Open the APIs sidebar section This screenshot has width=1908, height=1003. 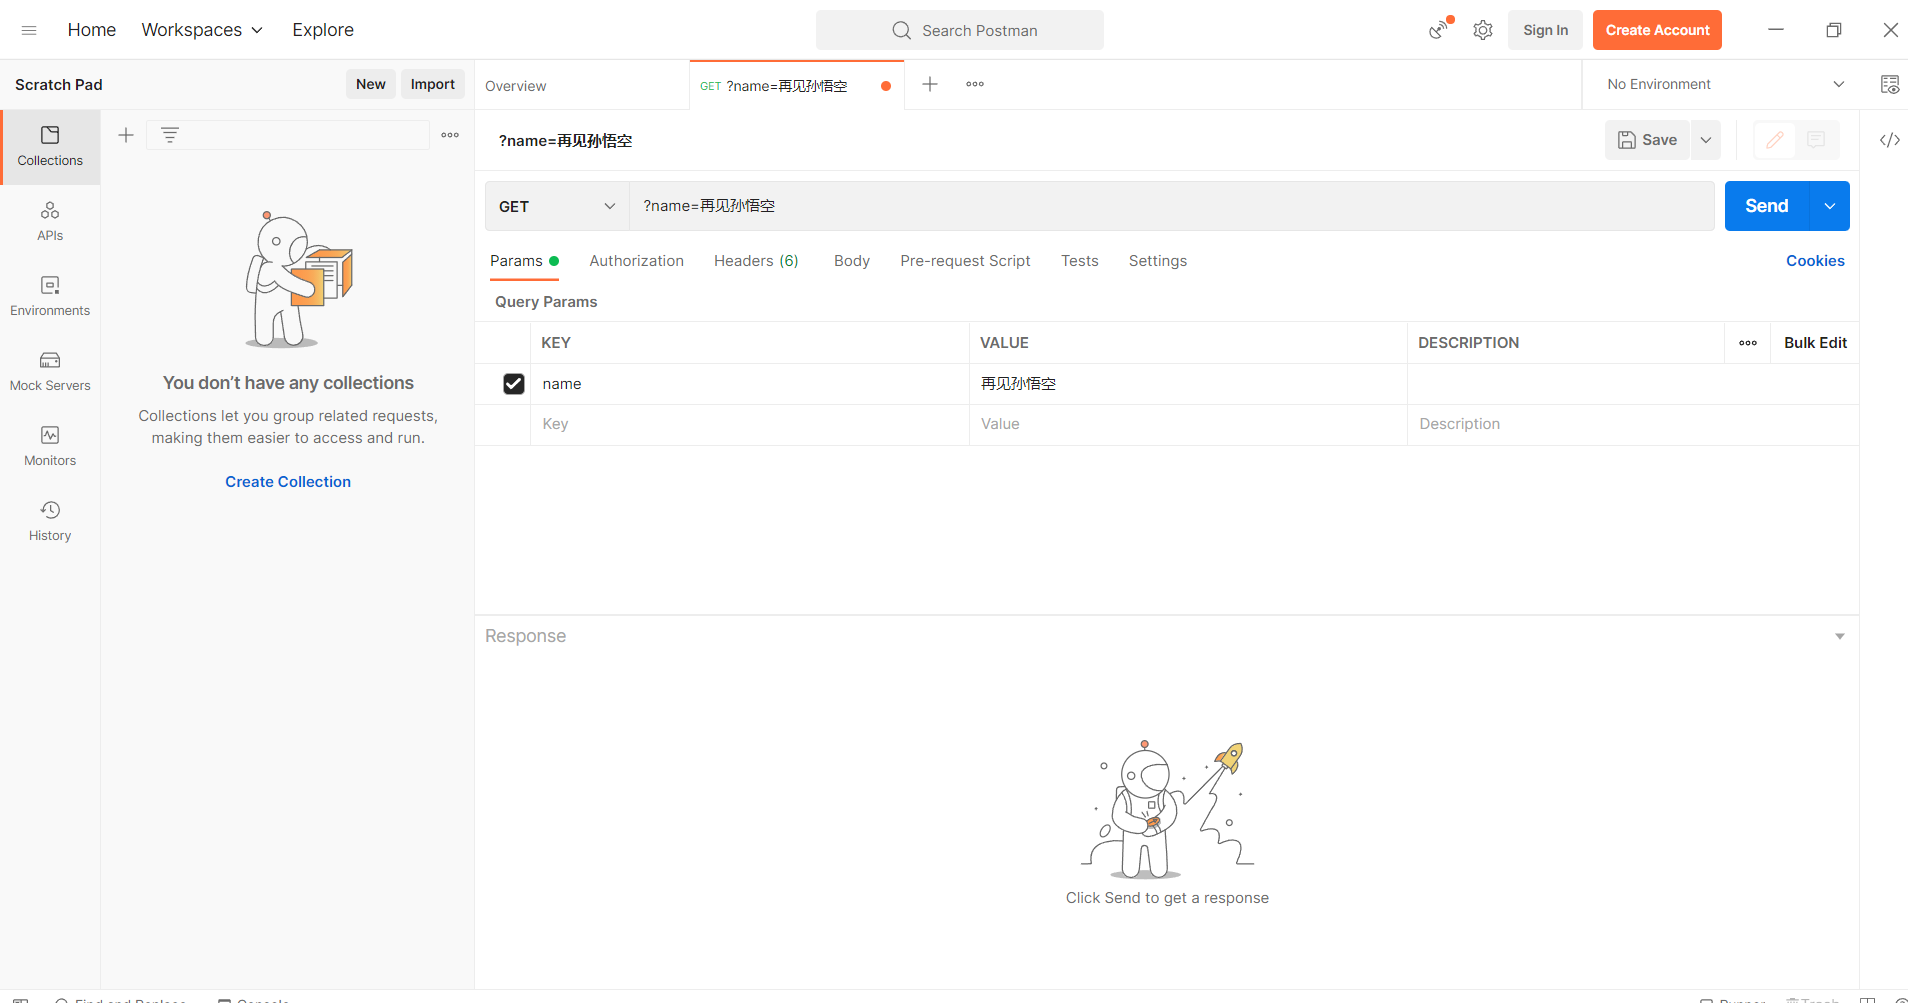point(50,221)
